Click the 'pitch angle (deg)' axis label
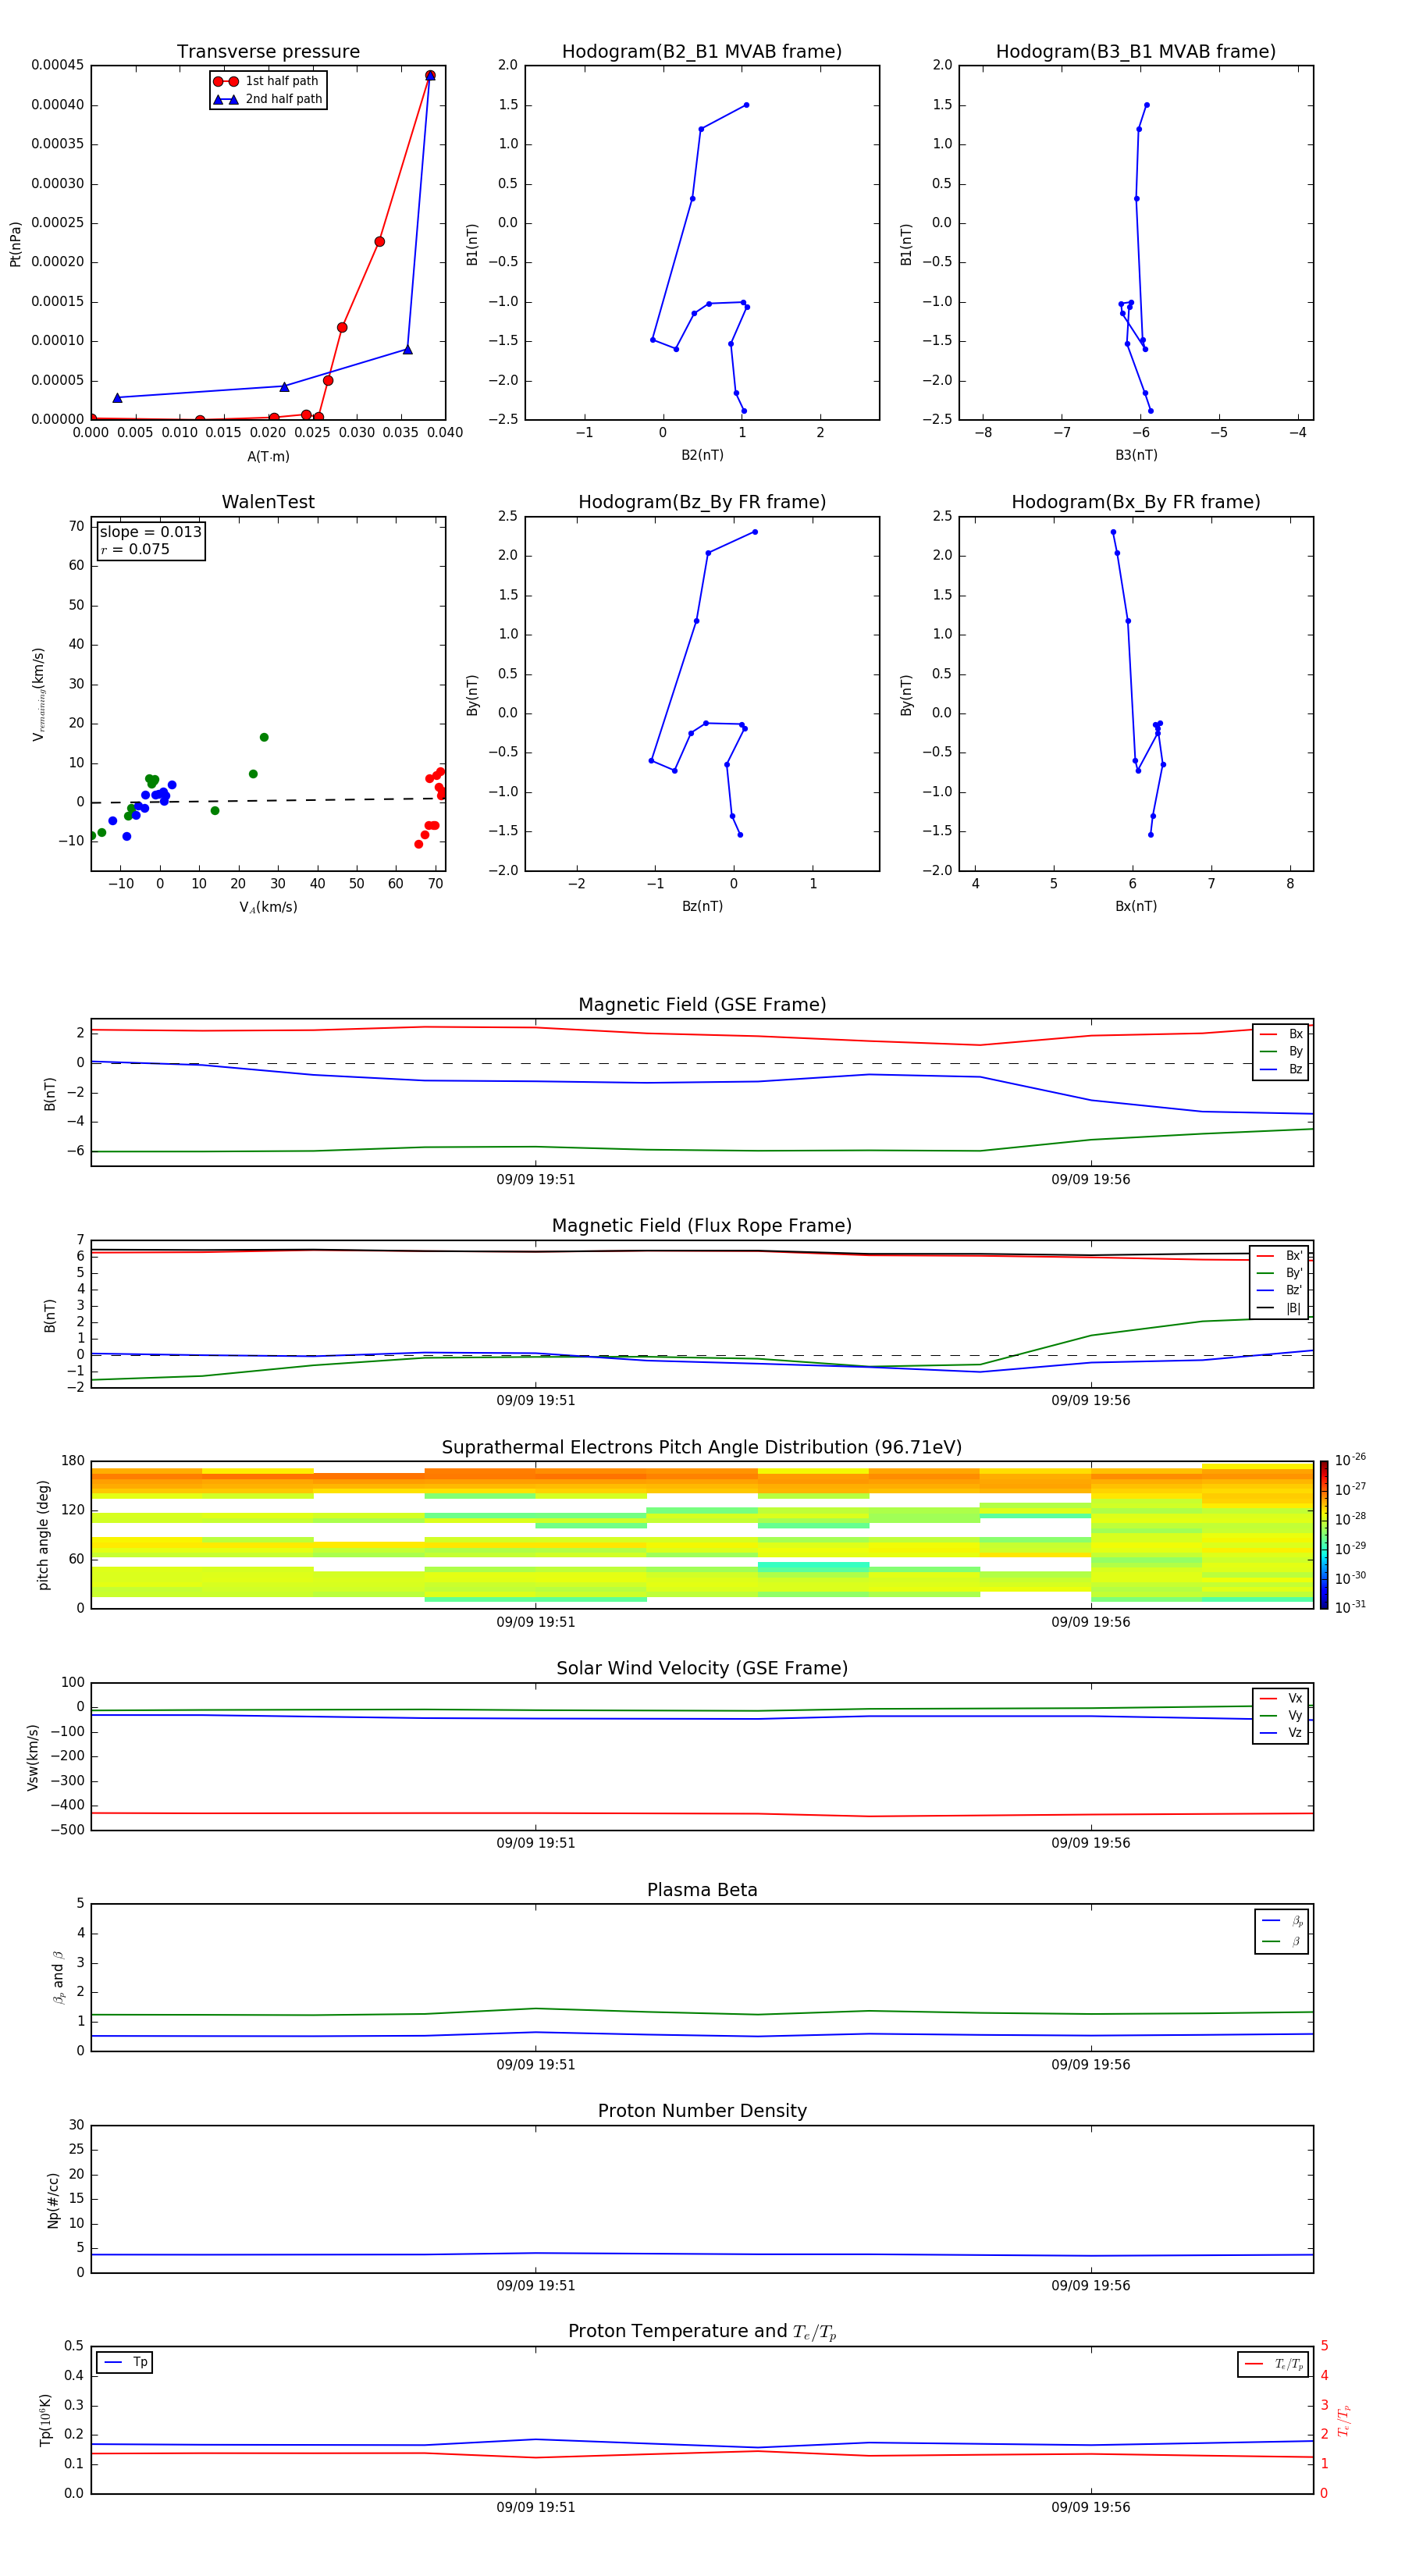The image size is (1405, 2576). coord(43,1535)
